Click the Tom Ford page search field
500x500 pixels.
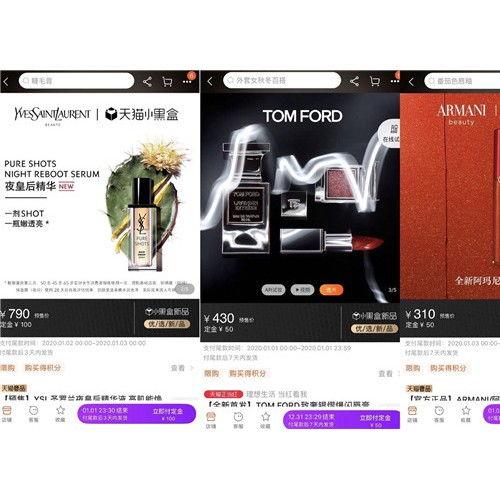point(282,80)
